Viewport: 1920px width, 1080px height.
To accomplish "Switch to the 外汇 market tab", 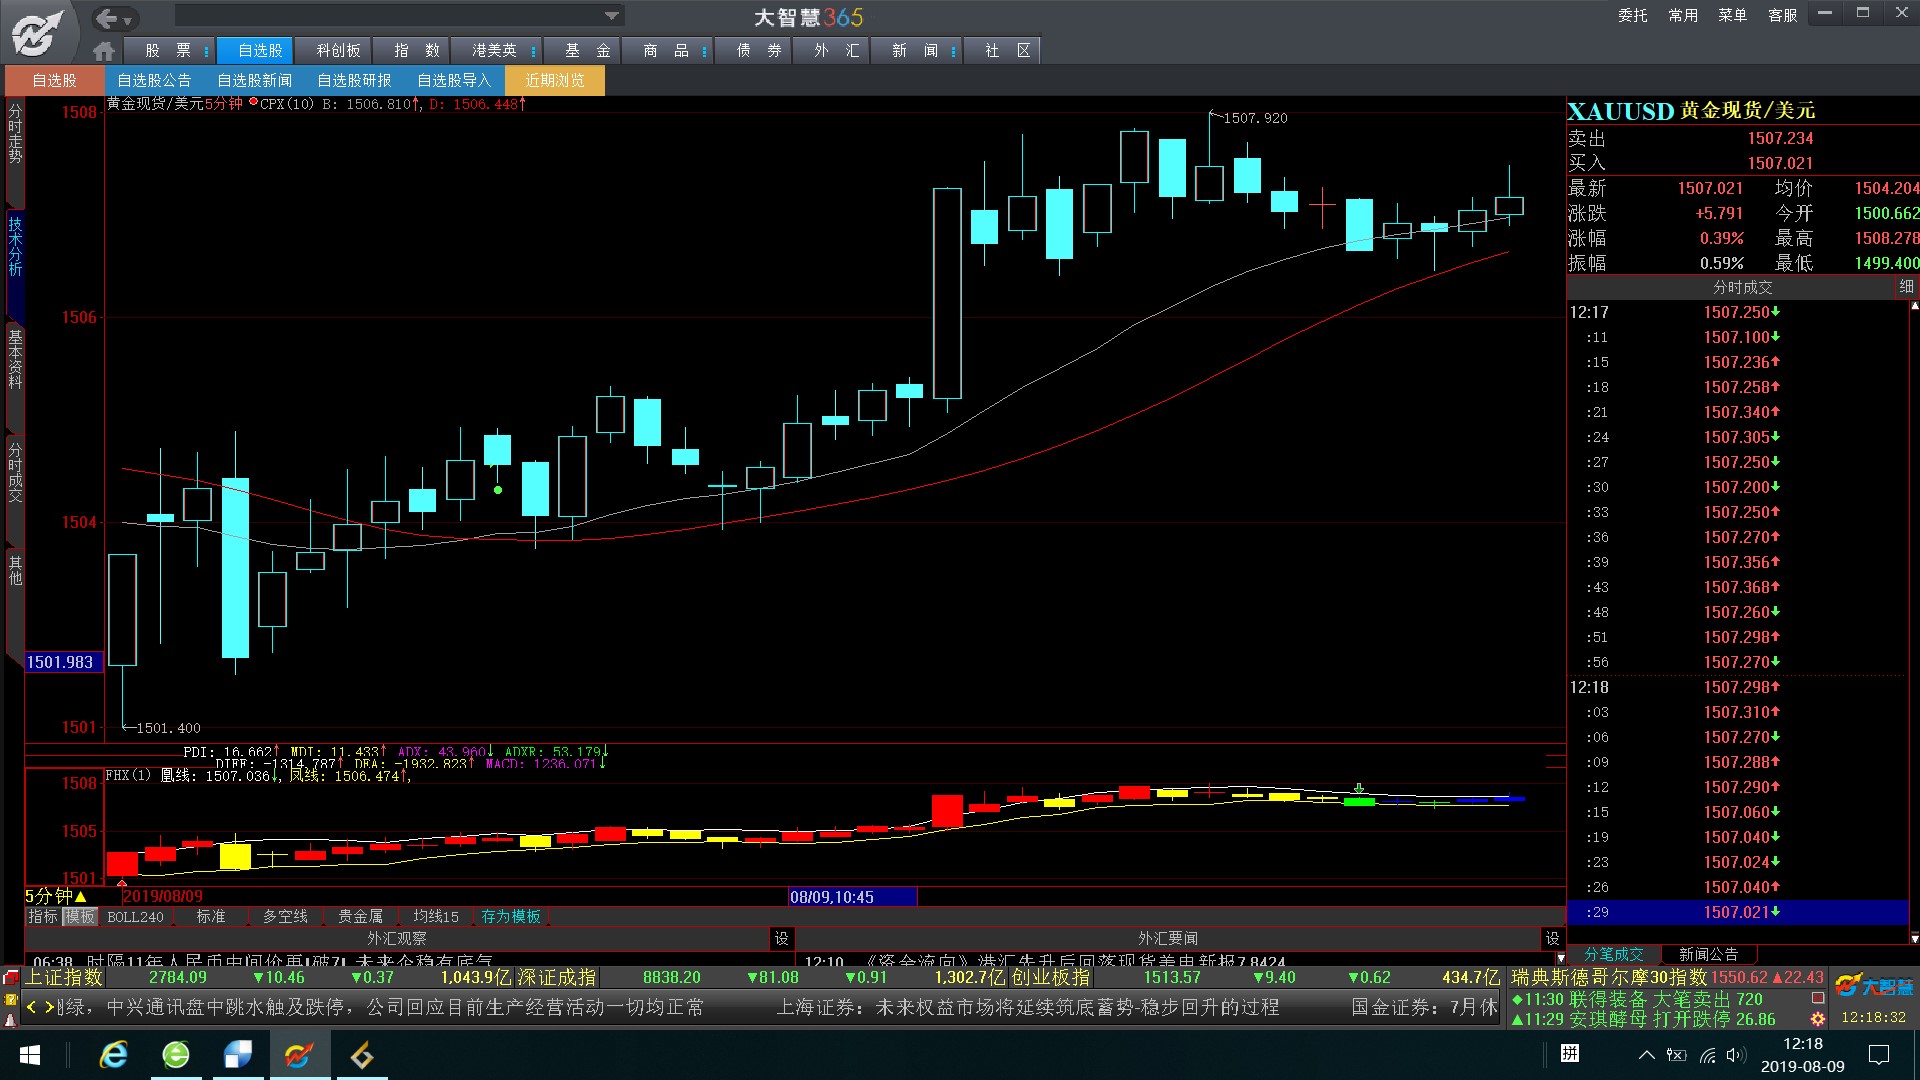I will 836,50.
